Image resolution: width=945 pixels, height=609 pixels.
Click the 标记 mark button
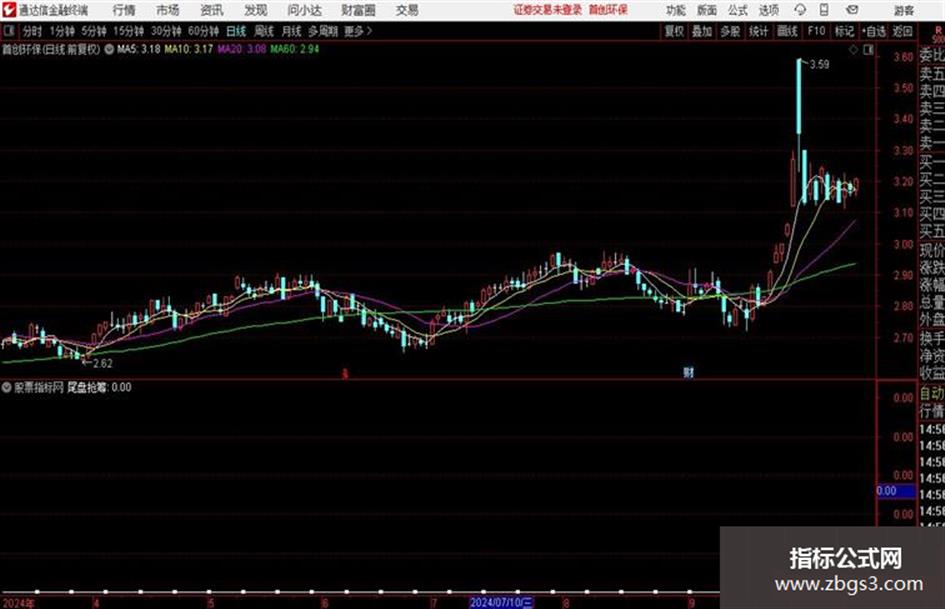[x=844, y=31]
